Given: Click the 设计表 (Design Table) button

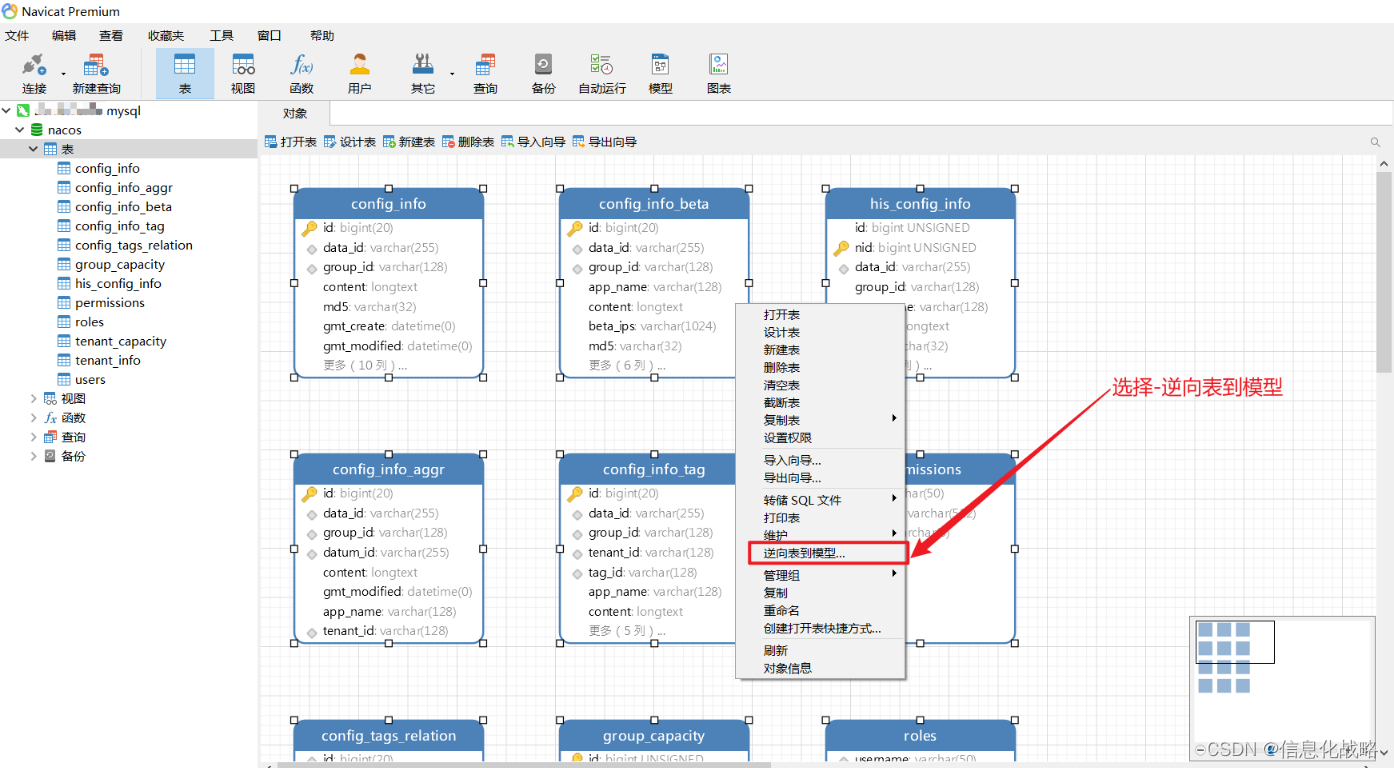Looking at the screenshot, I should [349, 142].
